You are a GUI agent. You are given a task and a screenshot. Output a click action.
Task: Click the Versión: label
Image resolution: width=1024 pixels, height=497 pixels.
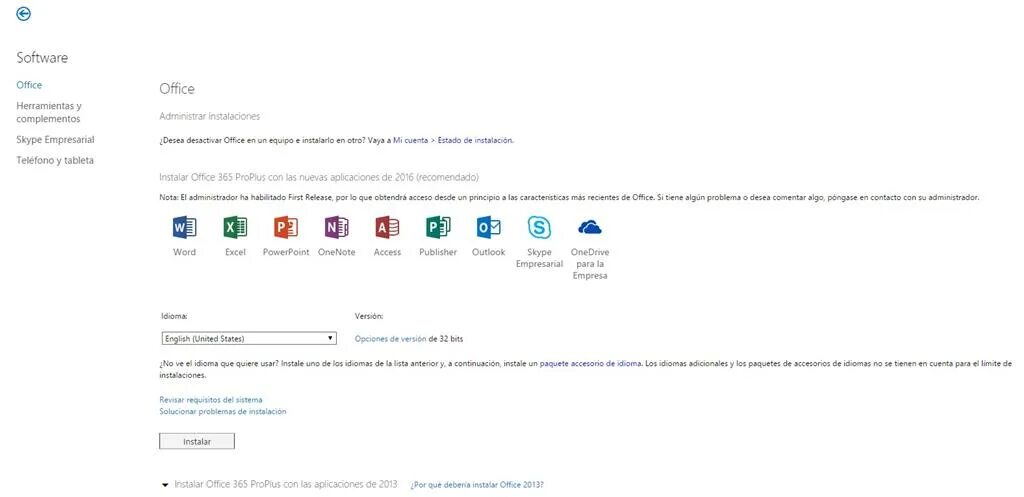point(369,316)
